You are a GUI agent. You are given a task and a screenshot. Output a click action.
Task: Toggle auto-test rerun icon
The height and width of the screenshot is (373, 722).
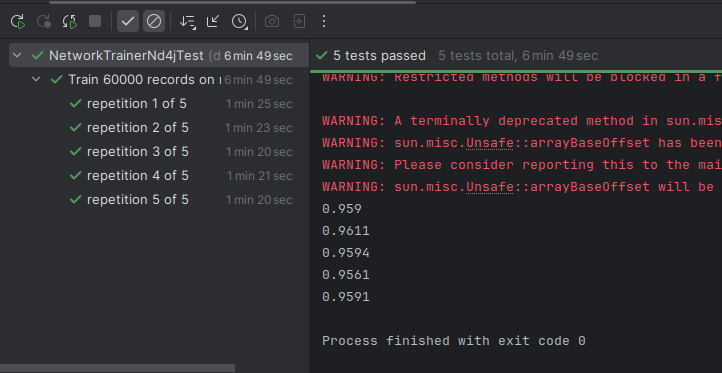70,21
